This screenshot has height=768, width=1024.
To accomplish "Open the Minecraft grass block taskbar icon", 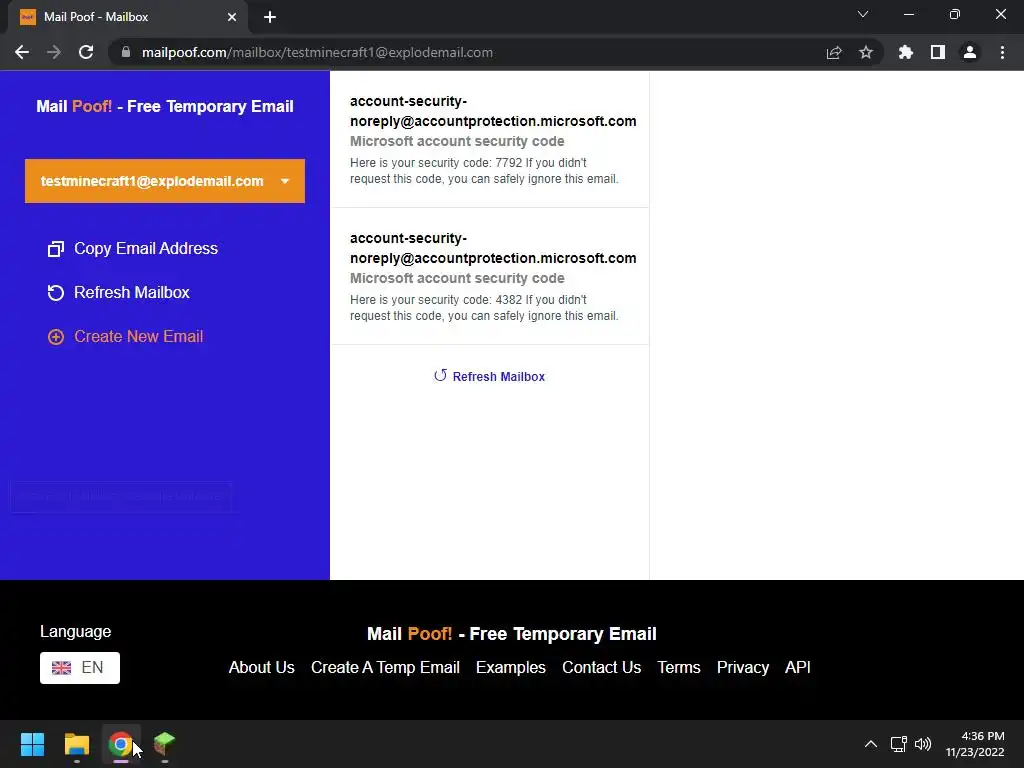I will [x=165, y=744].
